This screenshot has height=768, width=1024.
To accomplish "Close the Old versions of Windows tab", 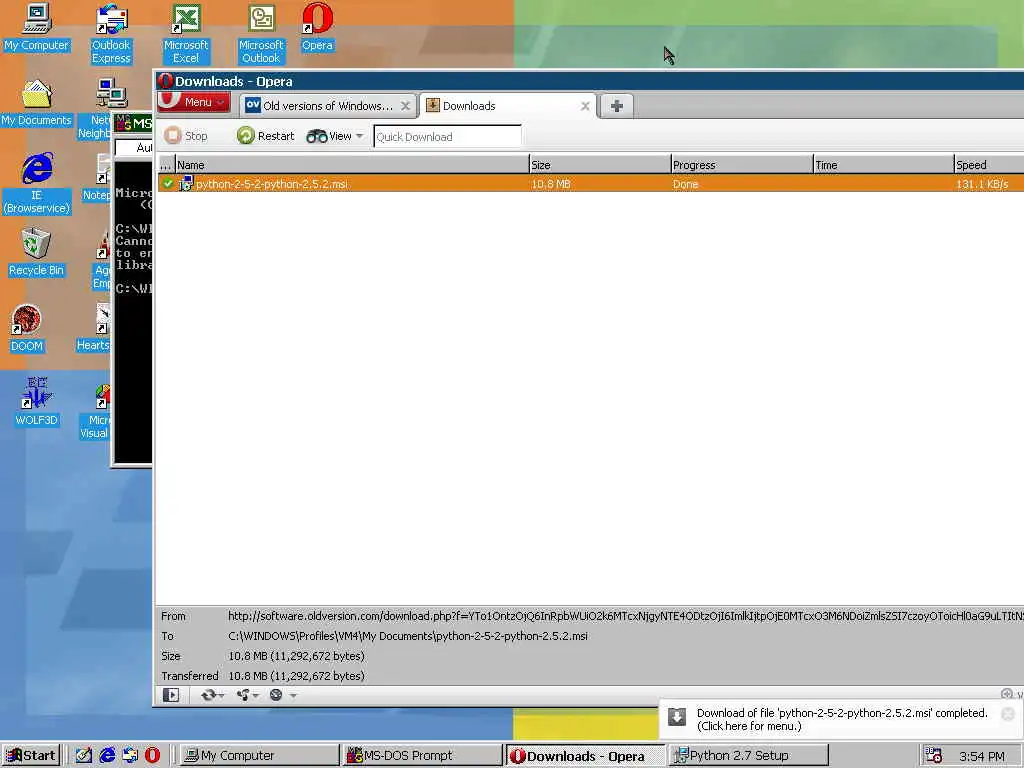I will pyautogui.click(x=406, y=106).
